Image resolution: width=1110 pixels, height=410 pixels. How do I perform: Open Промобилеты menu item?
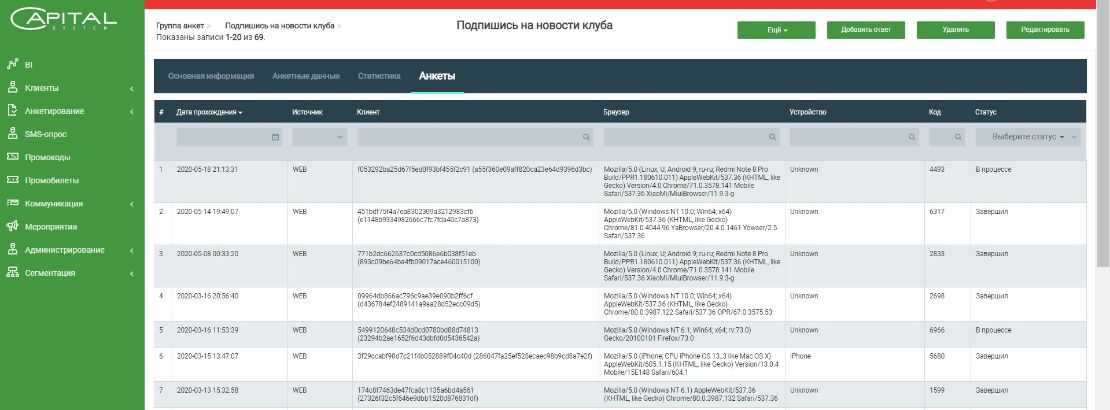(x=52, y=181)
